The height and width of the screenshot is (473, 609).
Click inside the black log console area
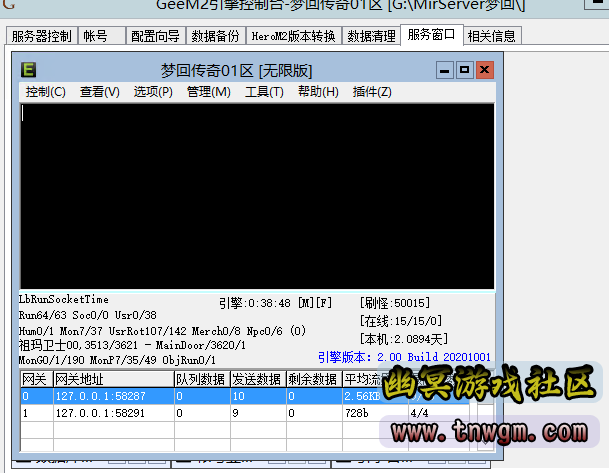pyautogui.click(x=257, y=196)
